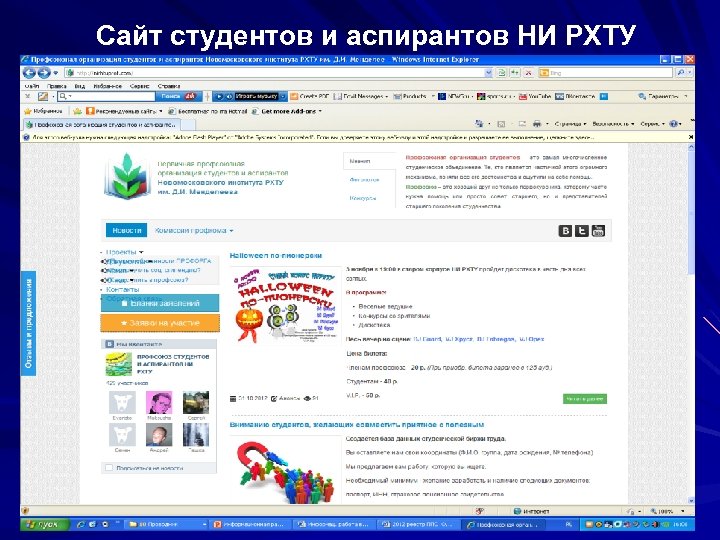Screen dimensions: 720x540
Task: Start the search with the magnifier icon
Action: (x=681, y=73)
